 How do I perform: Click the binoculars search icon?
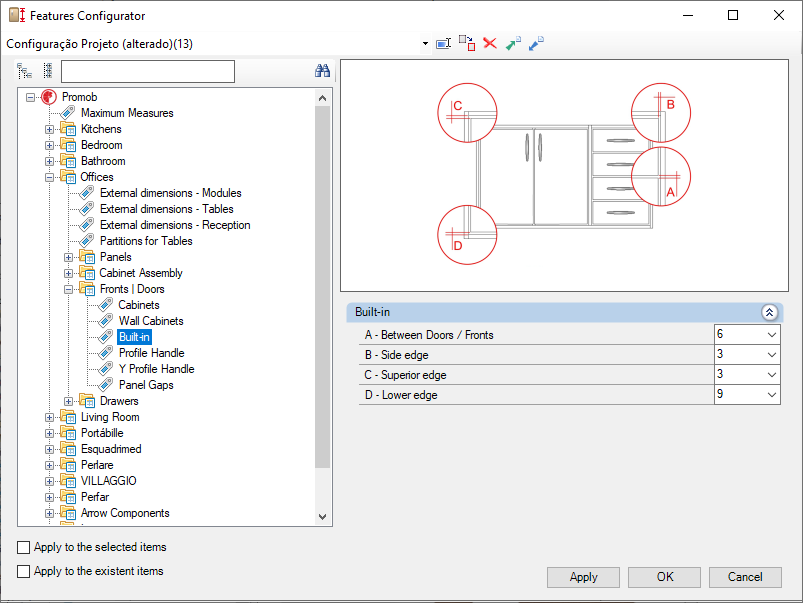(x=322, y=71)
